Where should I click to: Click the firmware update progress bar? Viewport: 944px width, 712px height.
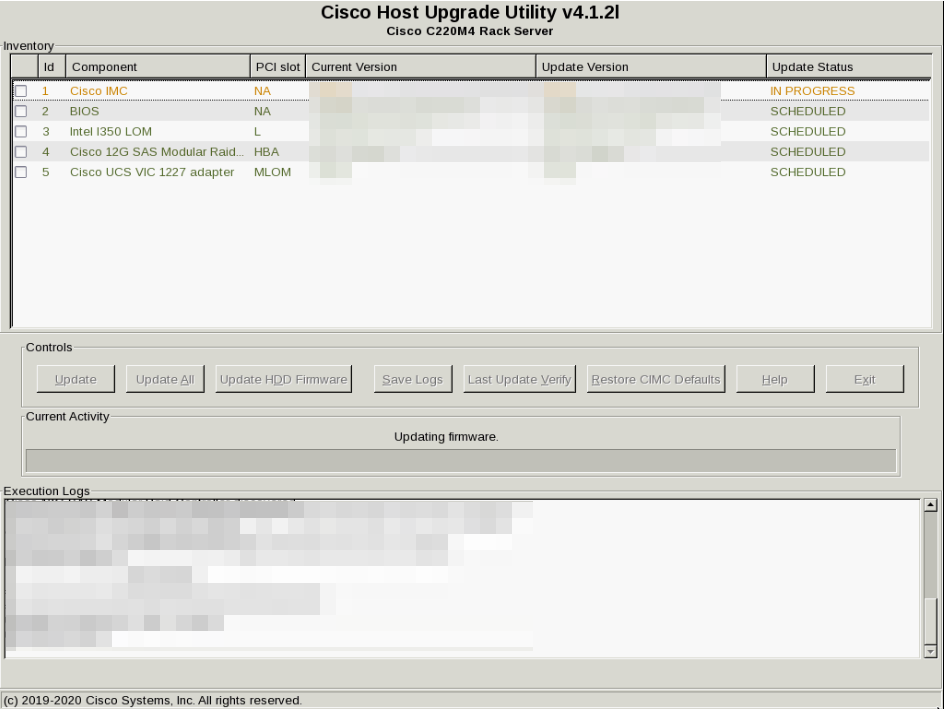[461, 461]
